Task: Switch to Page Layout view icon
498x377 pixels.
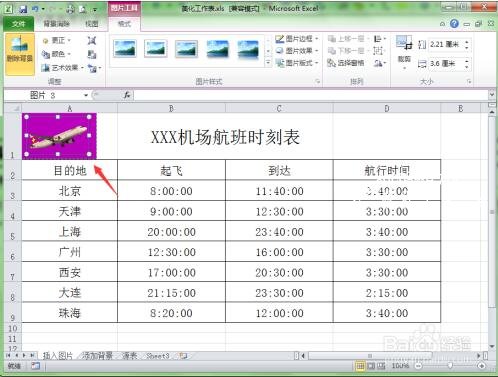Action: [371, 366]
